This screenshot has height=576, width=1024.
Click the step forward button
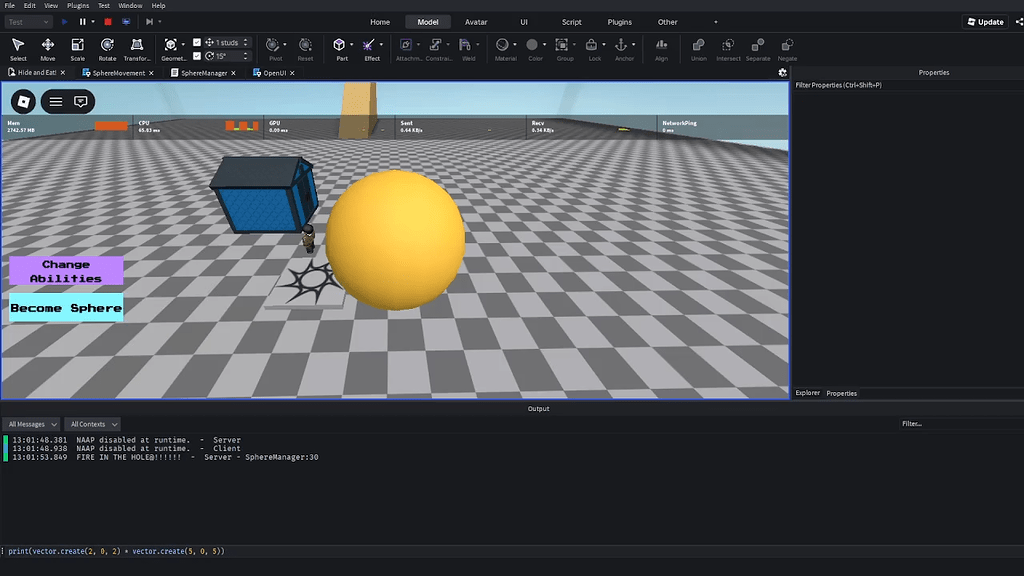pyautogui.click(x=149, y=22)
